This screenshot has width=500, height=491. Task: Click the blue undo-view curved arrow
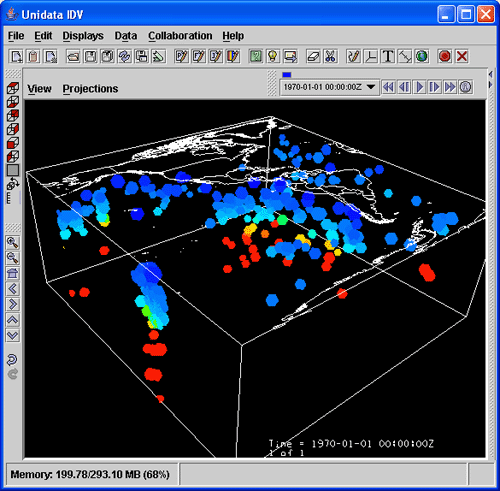coord(12,359)
